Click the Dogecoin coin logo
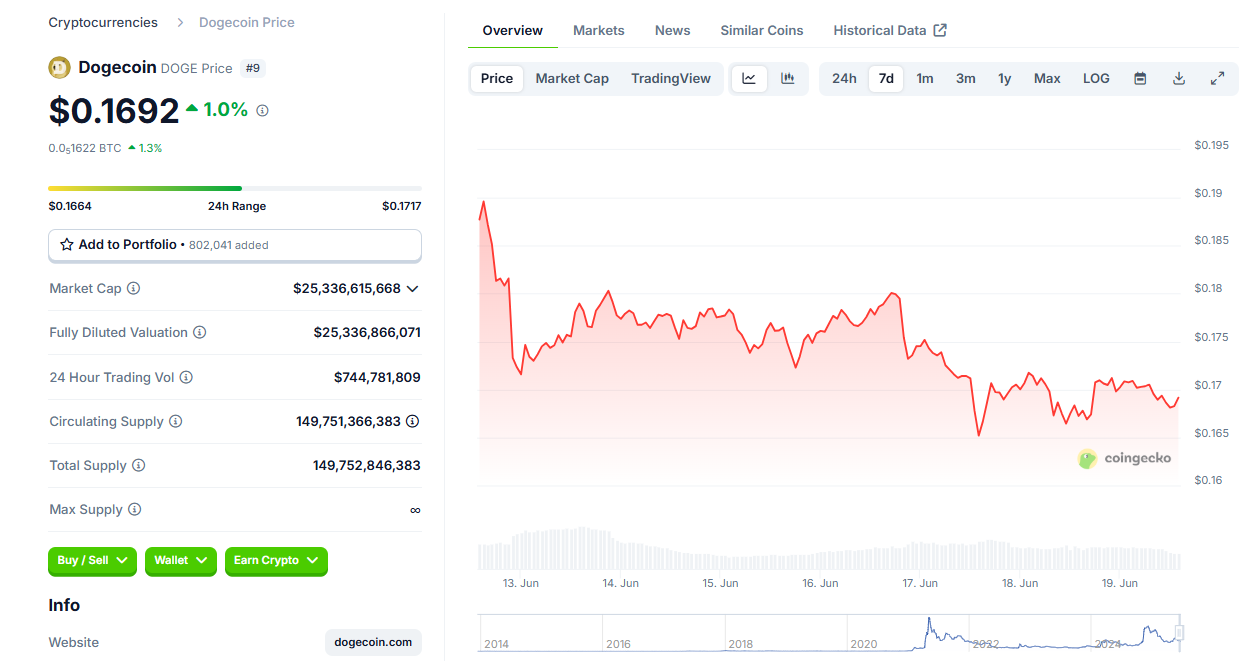This screenshot has height=661, width=1244. [59, 68]
